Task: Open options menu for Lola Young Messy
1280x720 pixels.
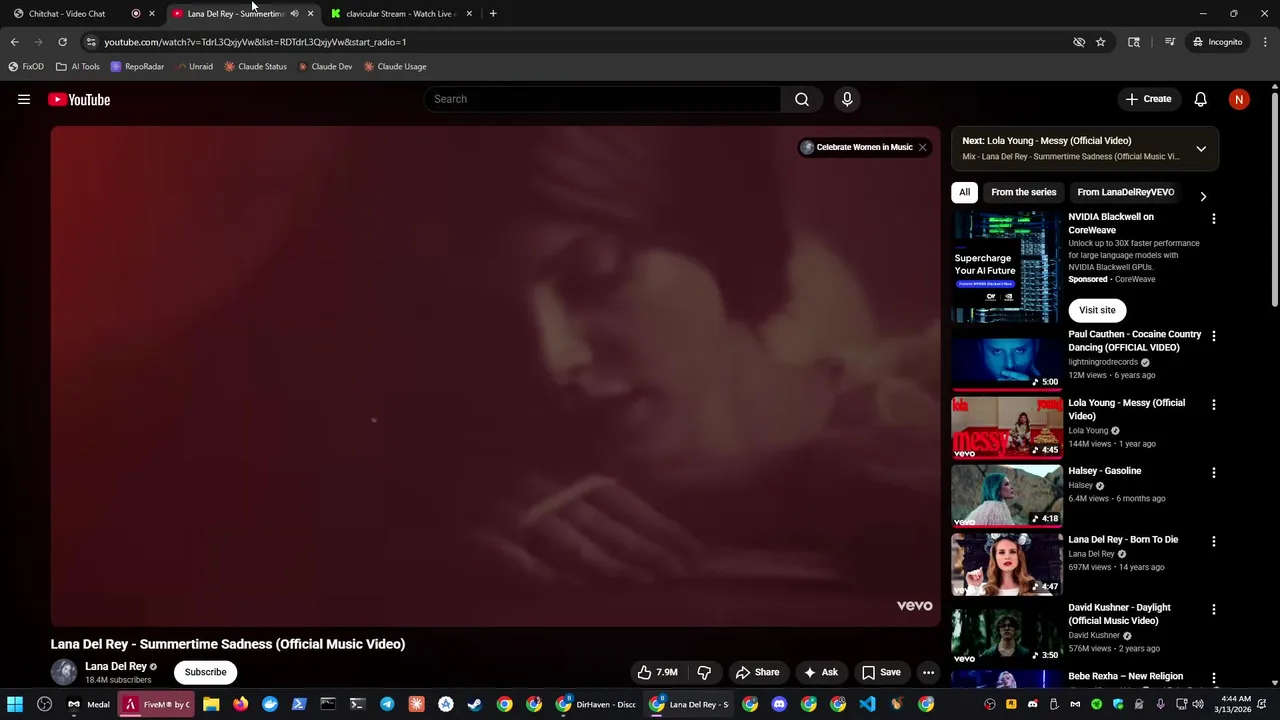Action: tap(1214, 405)
